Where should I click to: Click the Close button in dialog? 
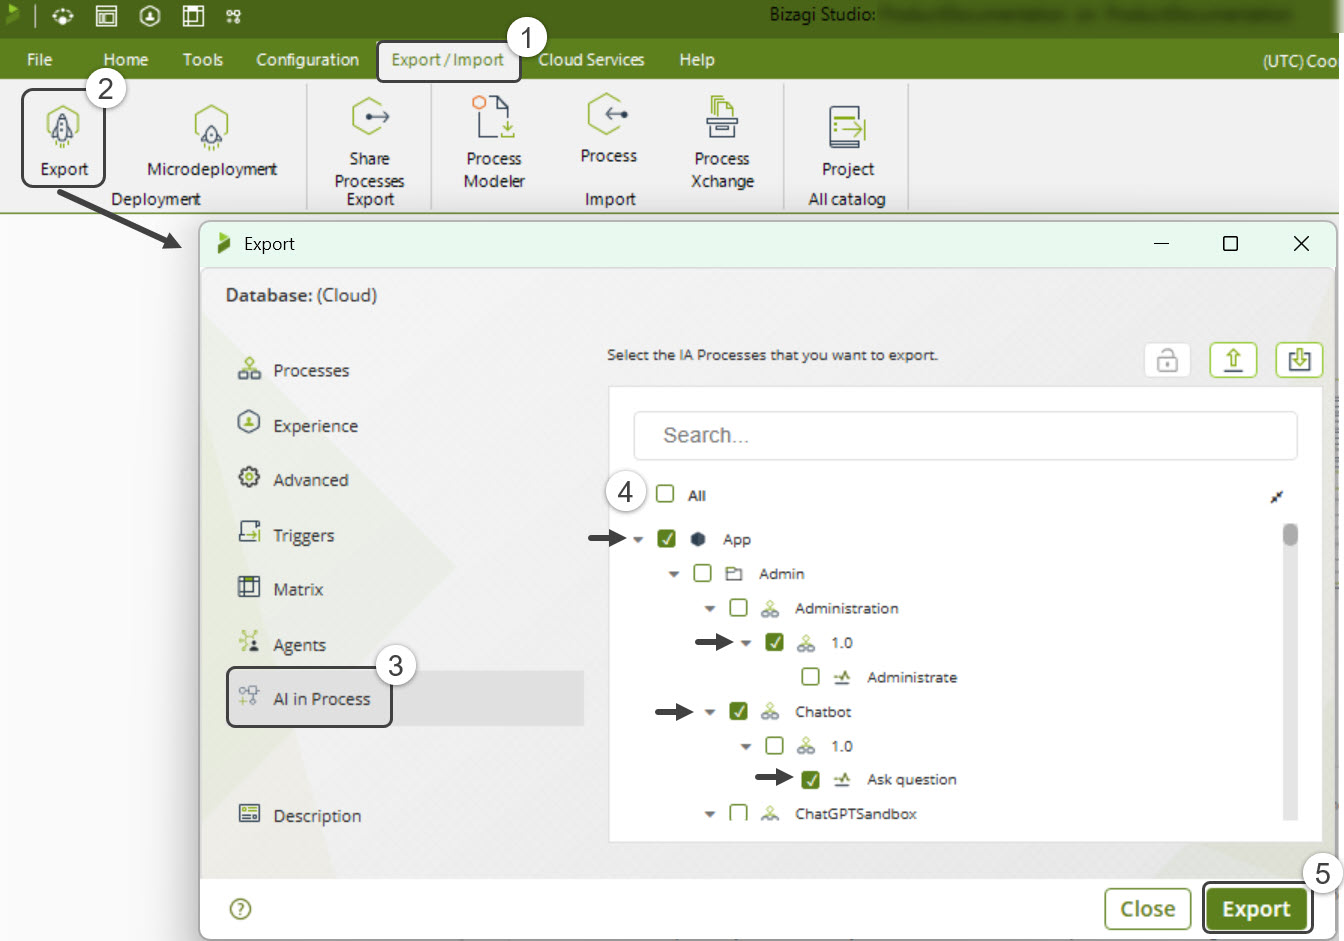(1147, 909)
